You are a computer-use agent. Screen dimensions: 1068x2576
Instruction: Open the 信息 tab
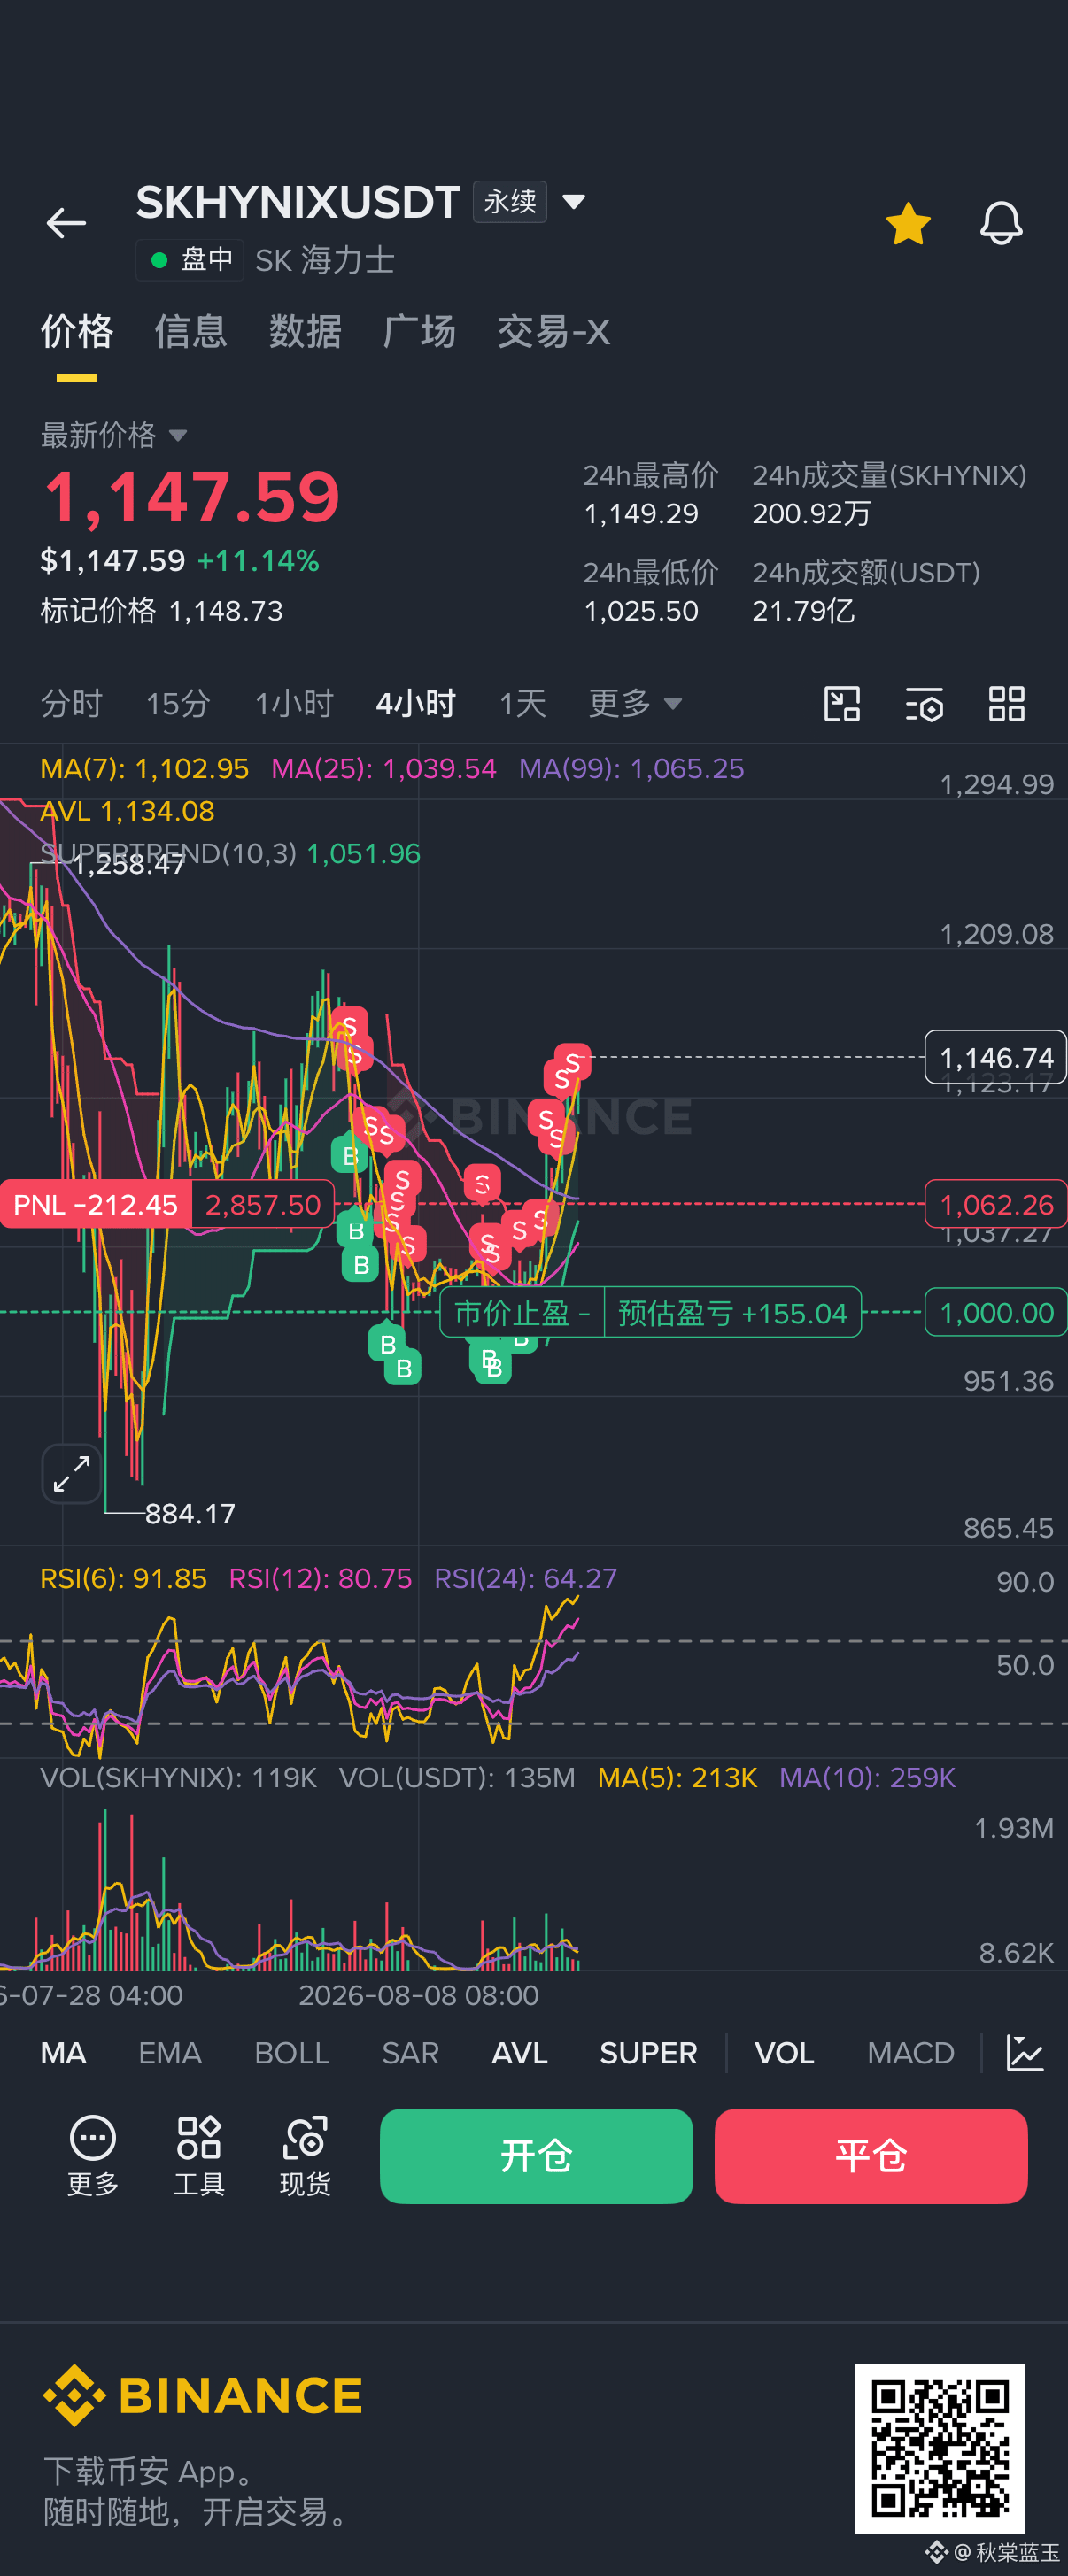coord(191,331)
